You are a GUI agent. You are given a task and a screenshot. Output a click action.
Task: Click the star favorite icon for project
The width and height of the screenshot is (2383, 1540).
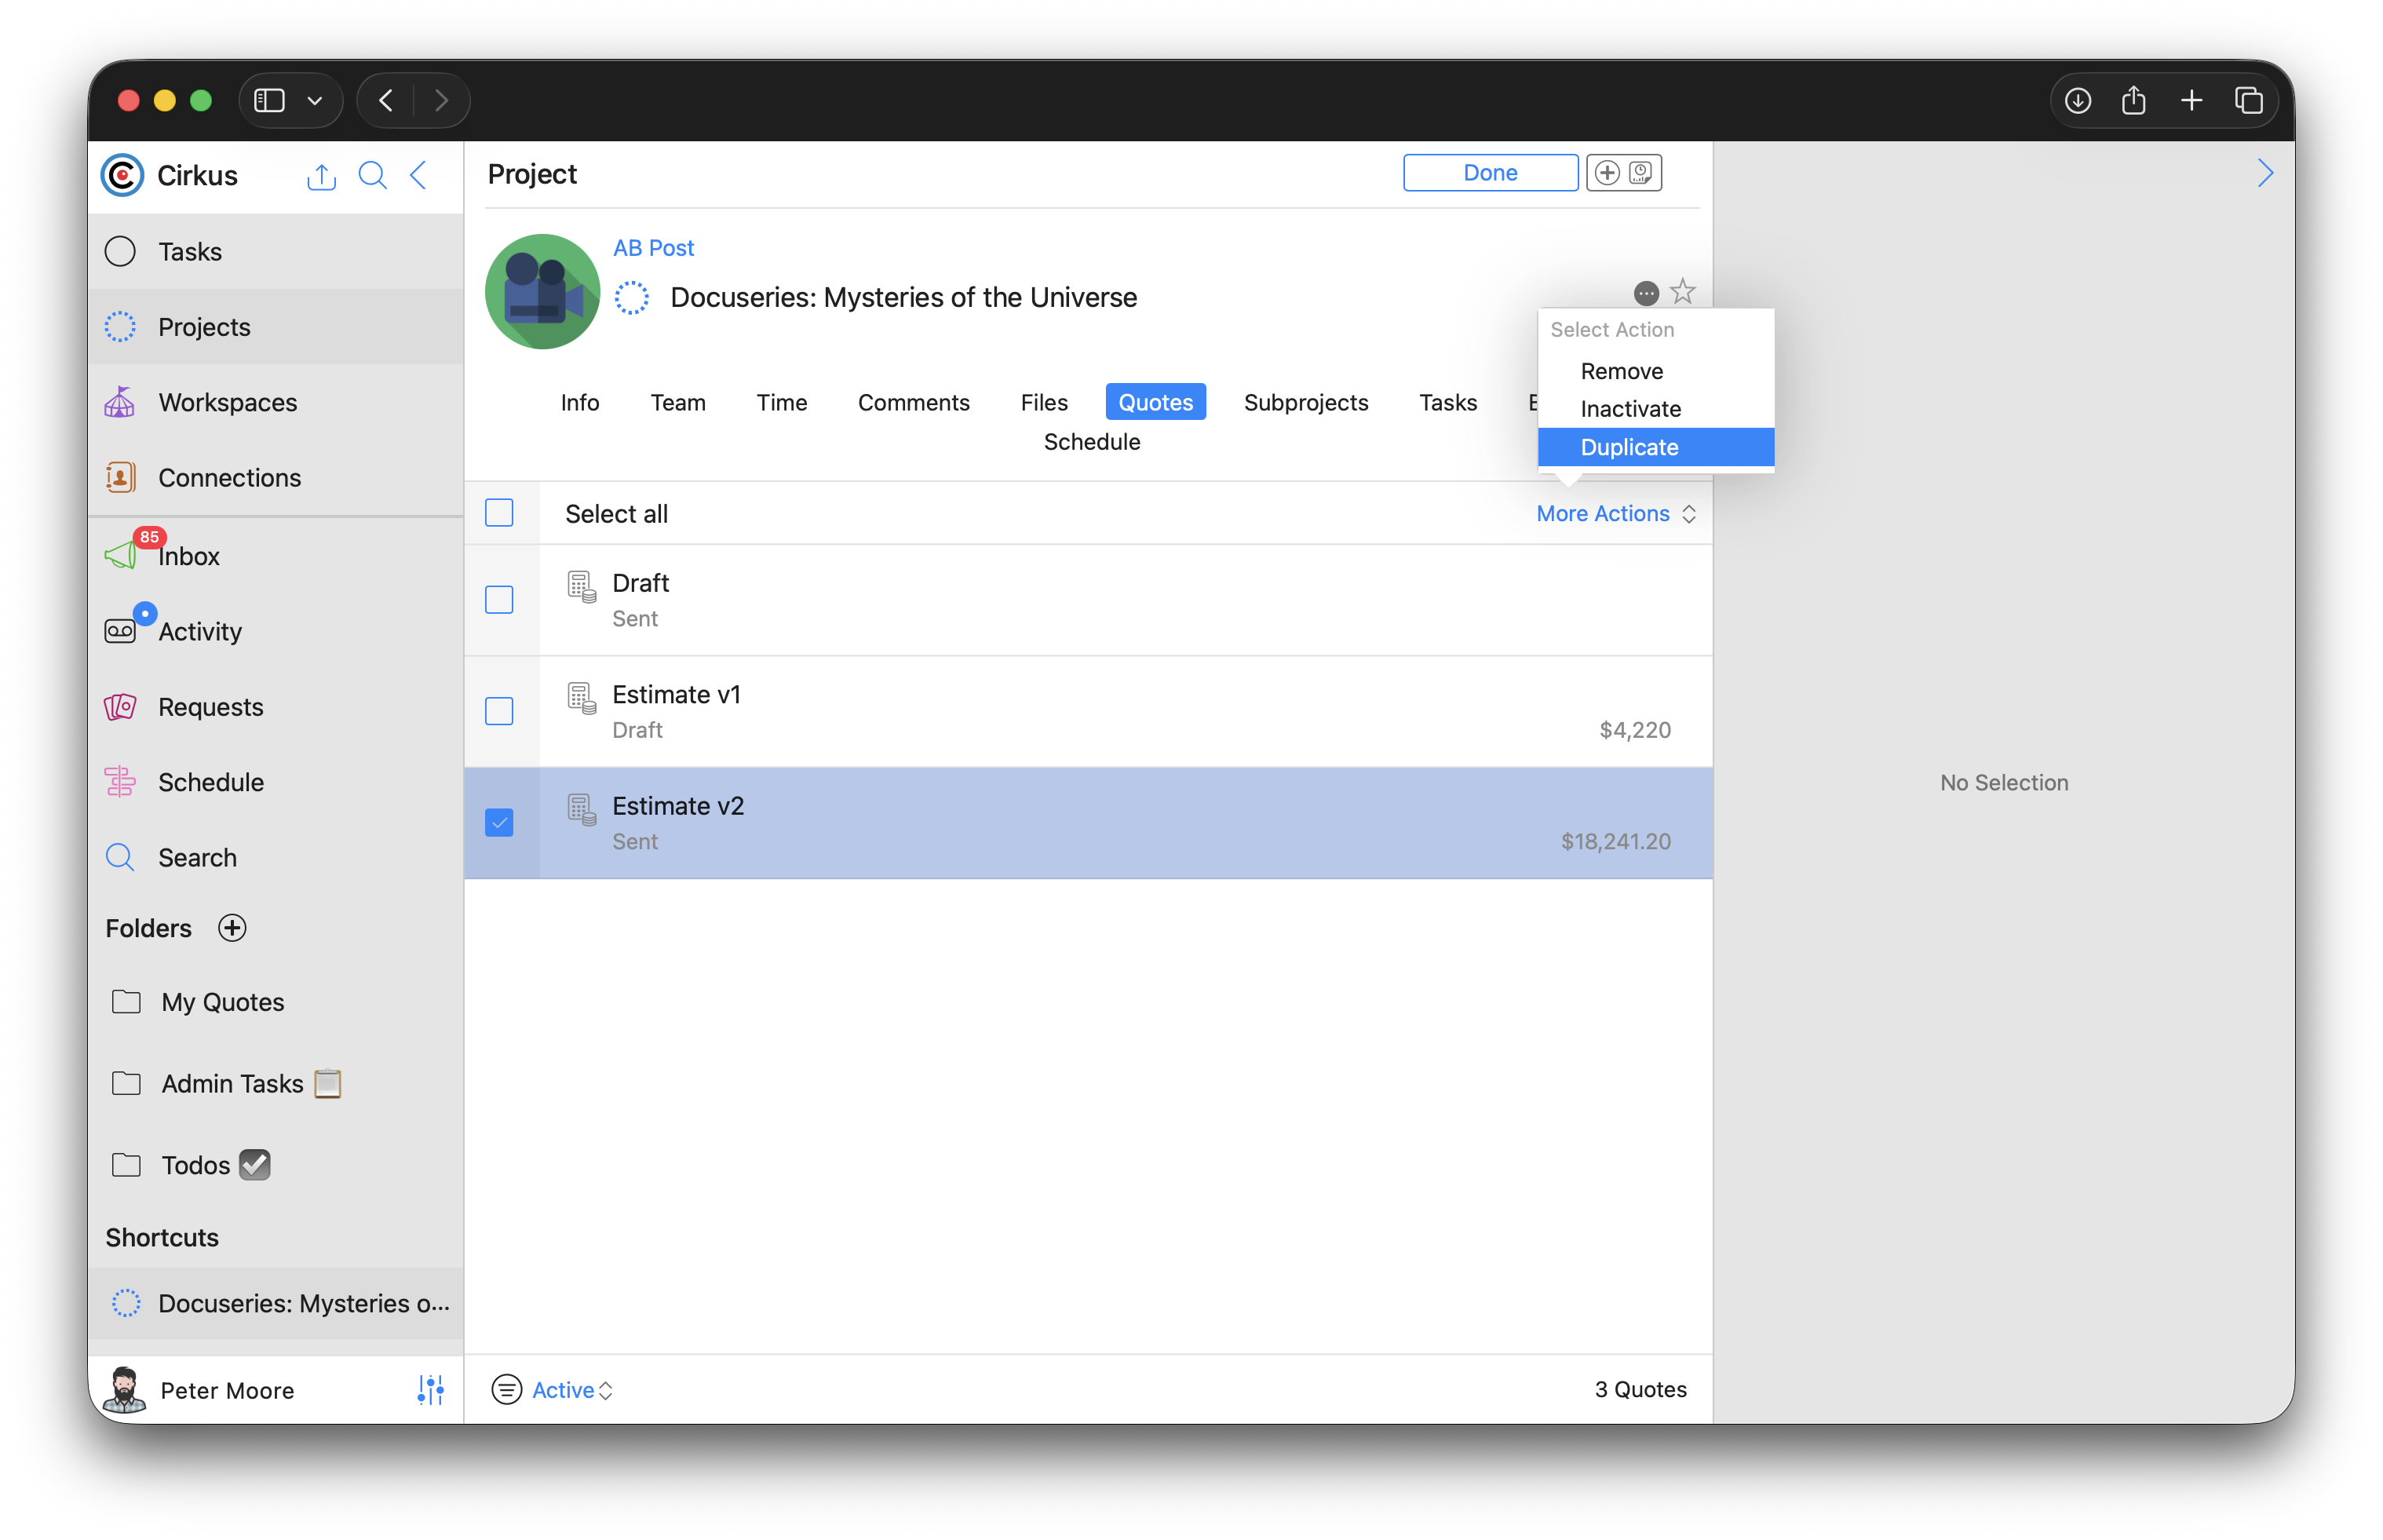(1683, 291)
